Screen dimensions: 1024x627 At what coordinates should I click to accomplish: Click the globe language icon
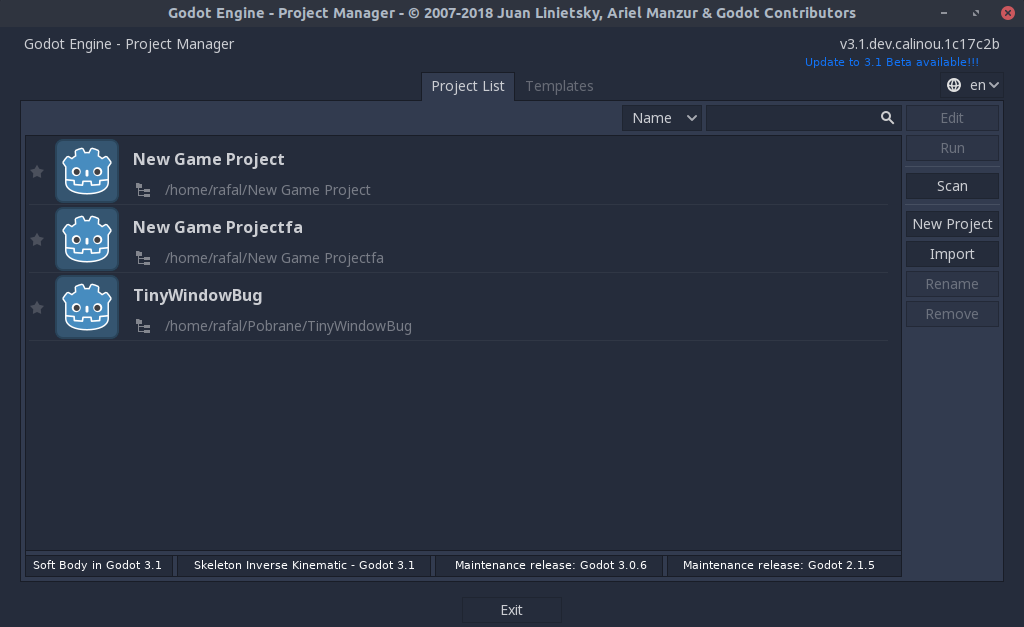tap(953, 85)
